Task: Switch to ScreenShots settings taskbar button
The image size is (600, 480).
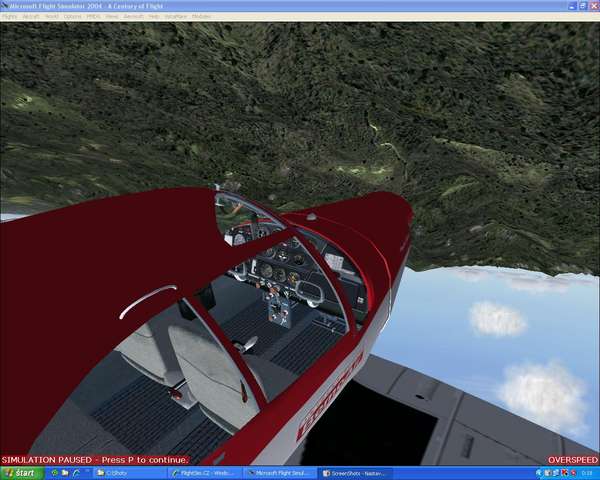Action: click(x=357, y=473)
